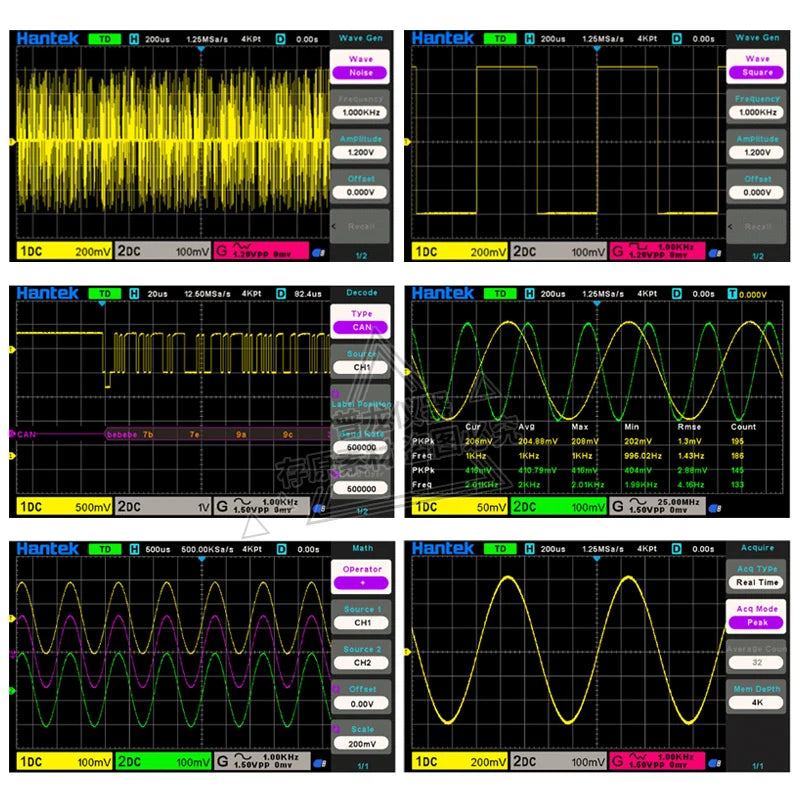Click the D delay indicator showing 0.00s
Image resolution: width=800 pixels, height=800 pixels.
[x=283, y=39]
